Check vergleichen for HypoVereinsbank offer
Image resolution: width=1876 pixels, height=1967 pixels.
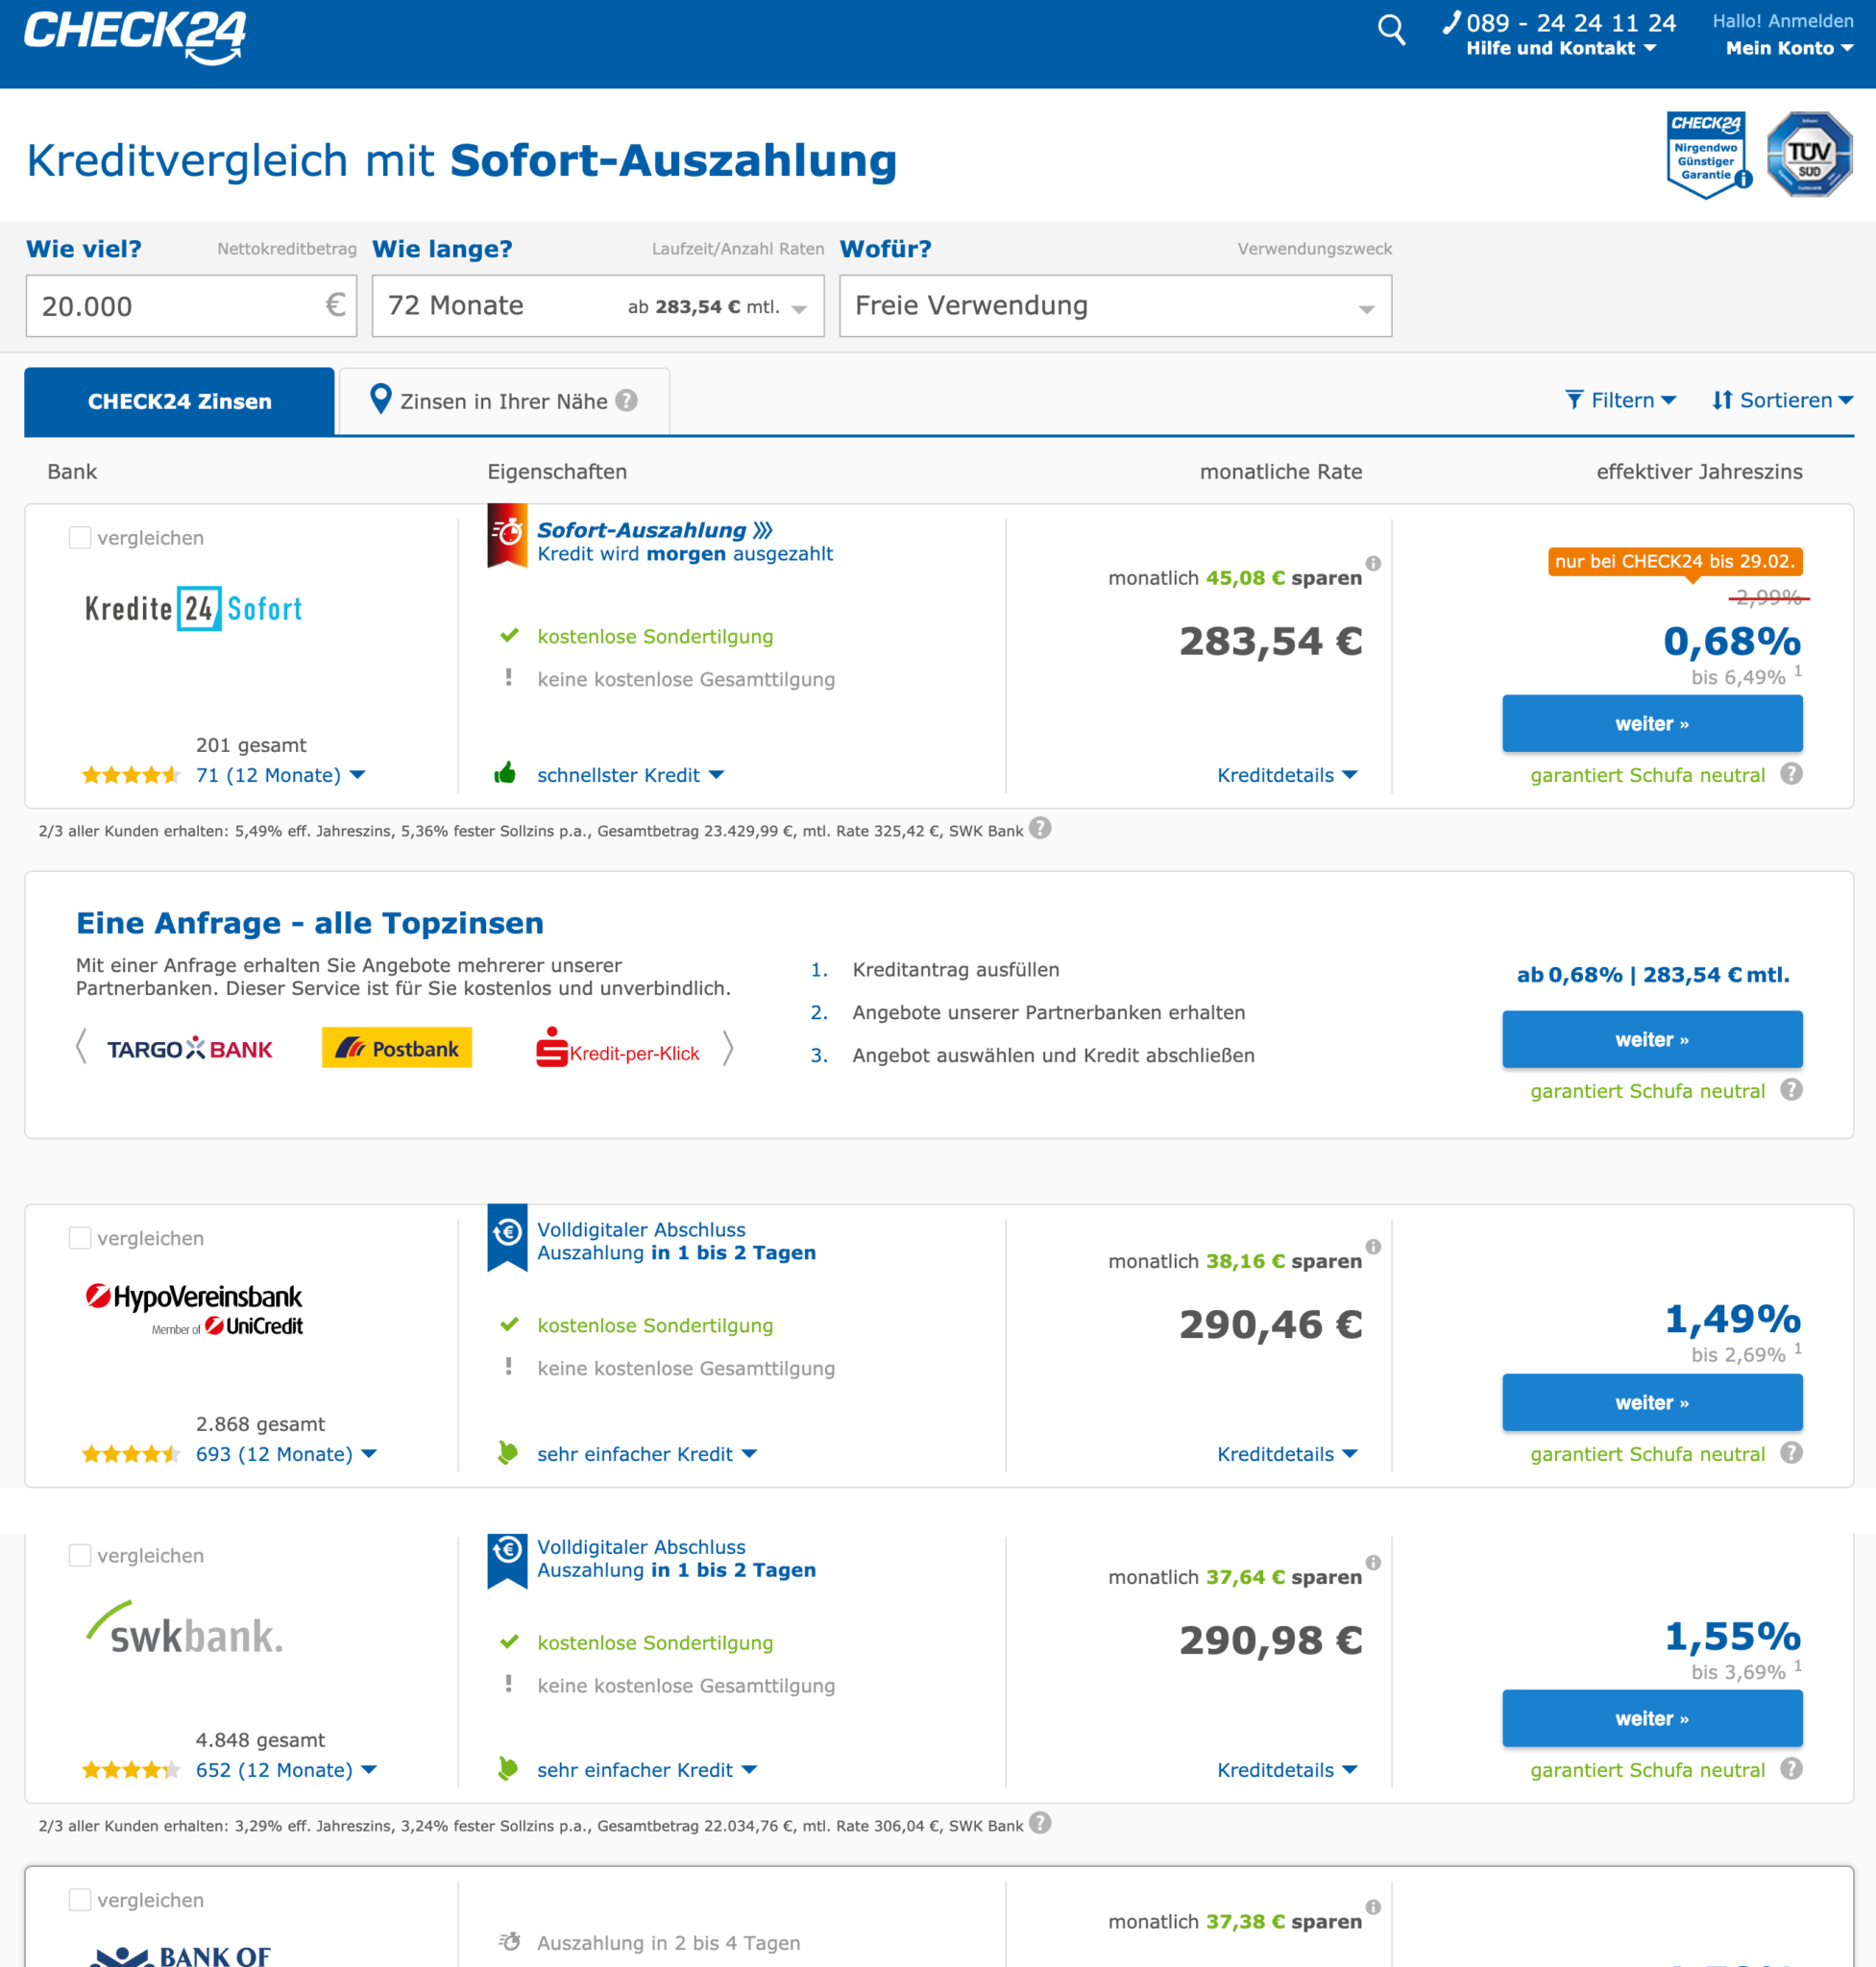(x=80, y=1238)
